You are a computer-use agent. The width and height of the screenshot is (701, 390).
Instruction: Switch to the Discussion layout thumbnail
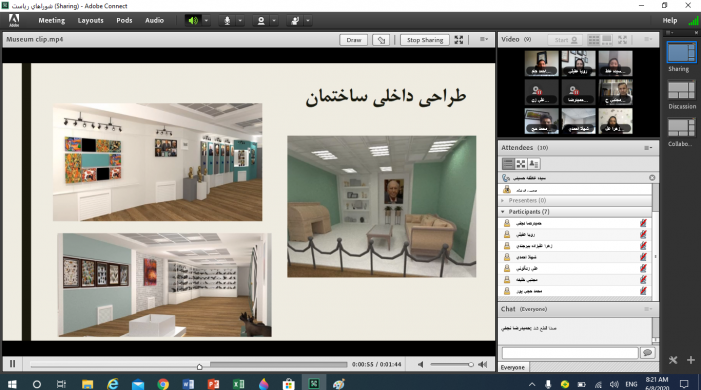pyautogui.click(x=681, y=90)
